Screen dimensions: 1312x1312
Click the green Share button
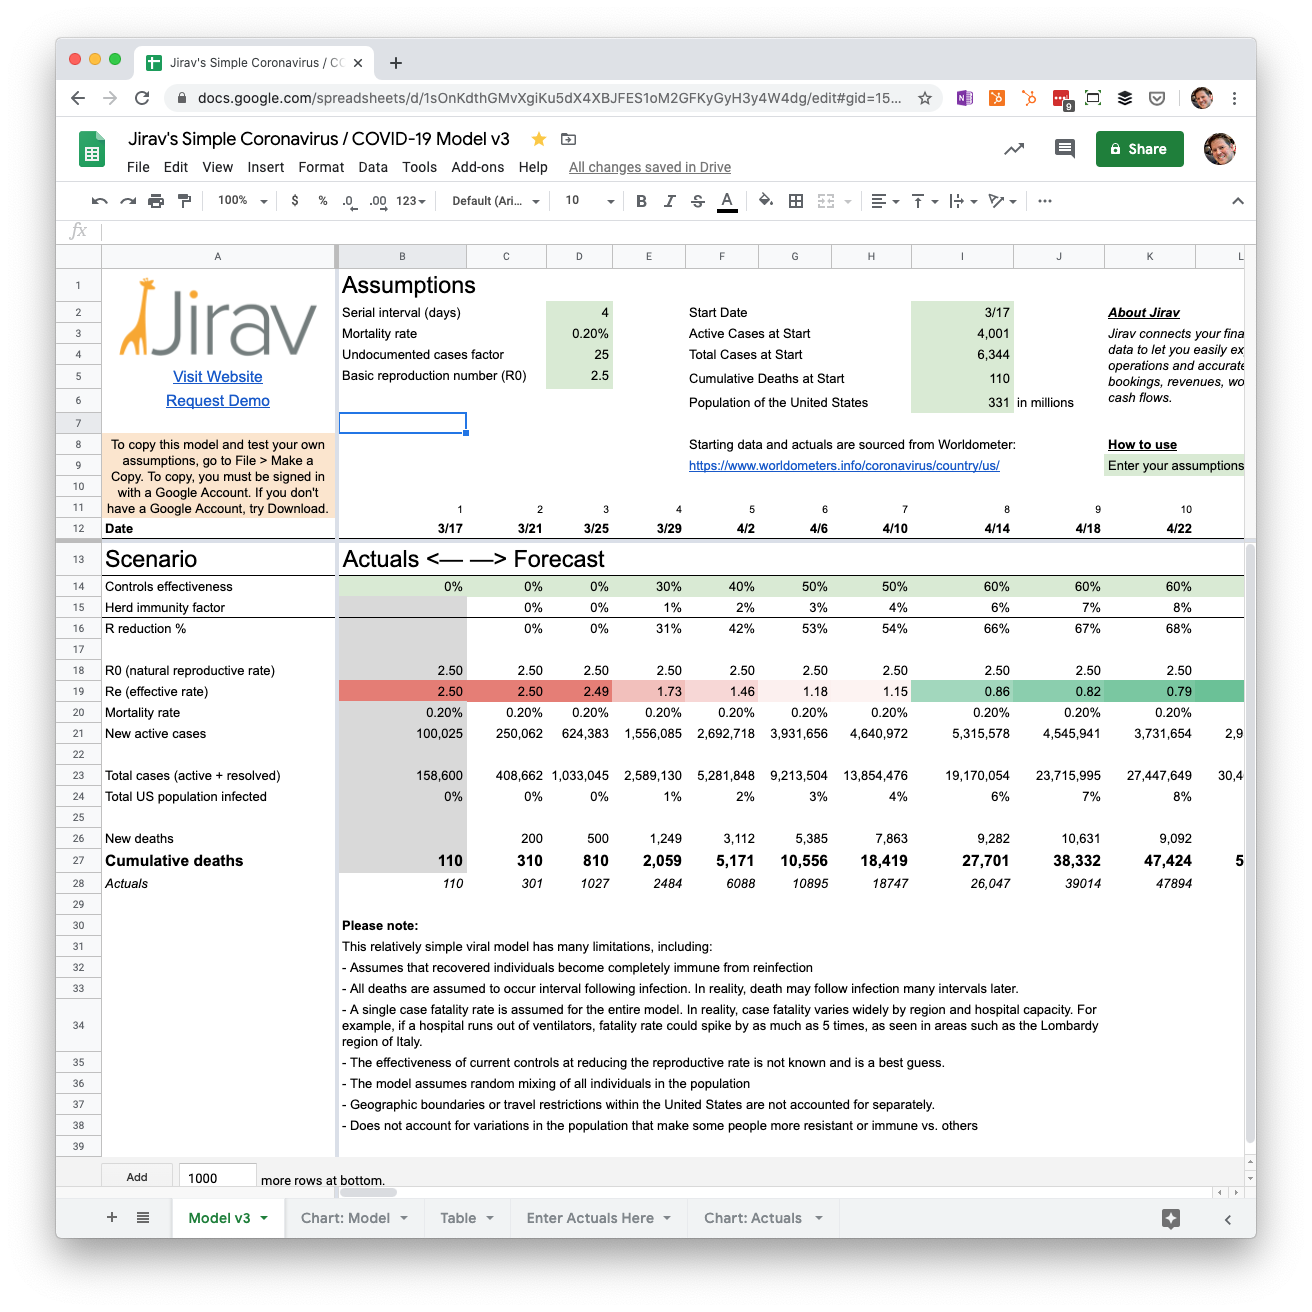1139,149
